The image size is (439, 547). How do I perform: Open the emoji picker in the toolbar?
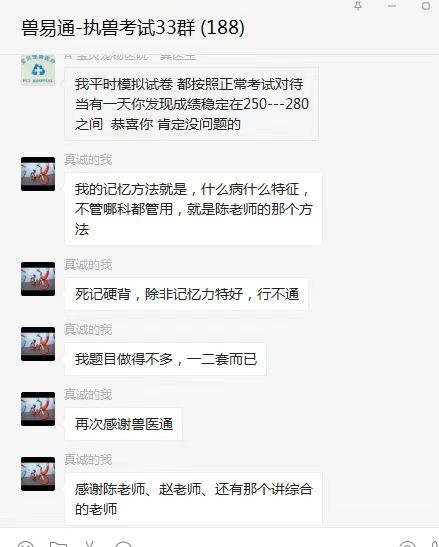[25, 544]
